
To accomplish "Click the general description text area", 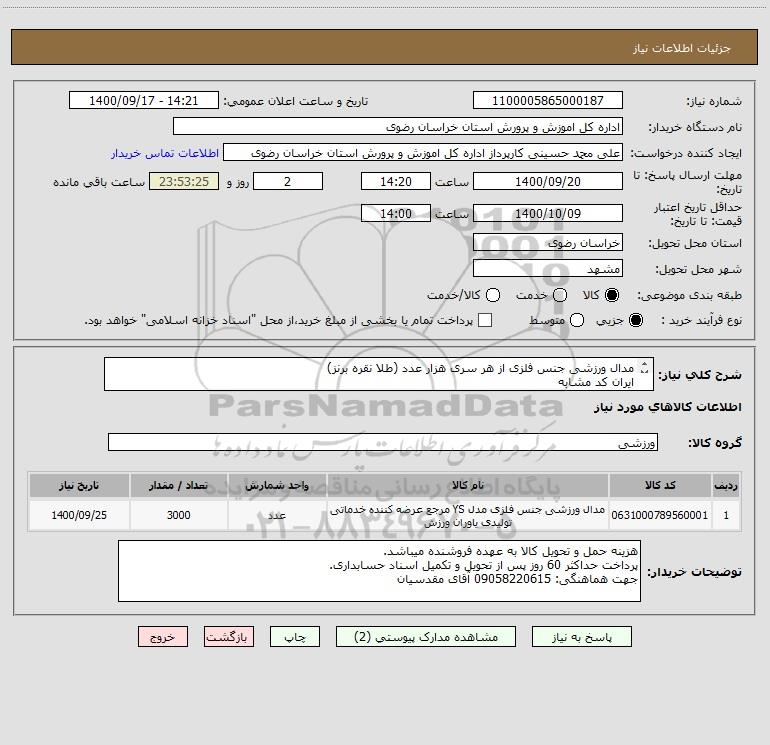I will click(x=379, y=374).
